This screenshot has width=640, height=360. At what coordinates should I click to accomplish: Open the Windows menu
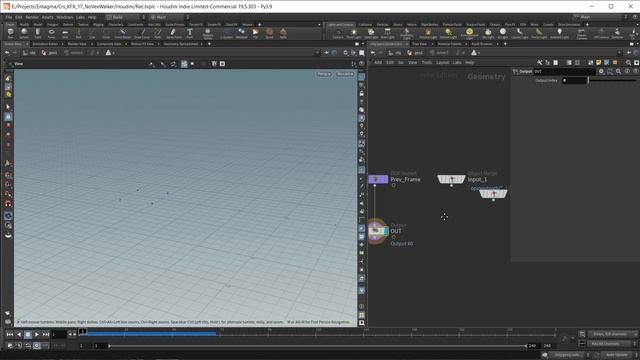pyautogui.click(x=64, y=17)
